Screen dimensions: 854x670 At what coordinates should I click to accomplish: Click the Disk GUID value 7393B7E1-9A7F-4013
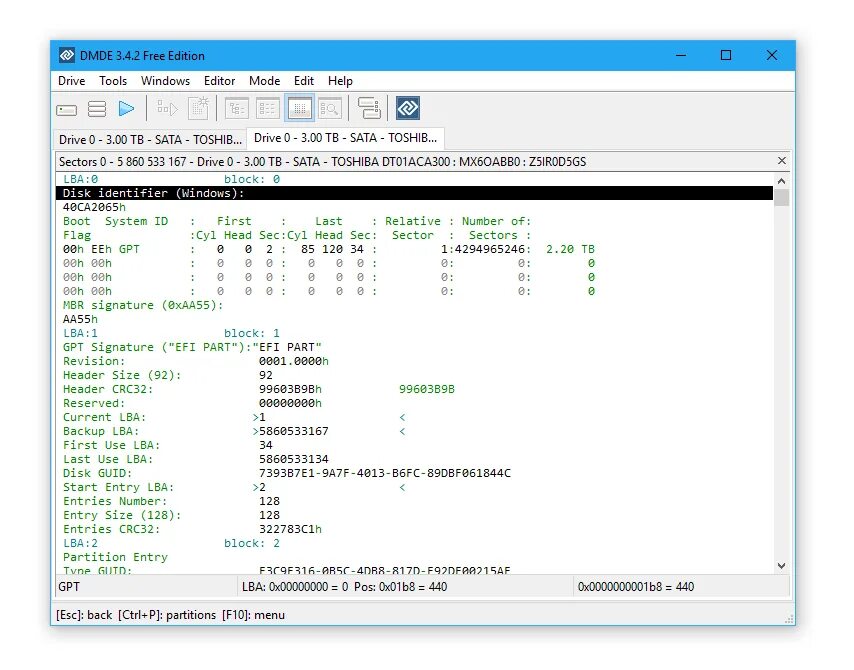(385, 473)
